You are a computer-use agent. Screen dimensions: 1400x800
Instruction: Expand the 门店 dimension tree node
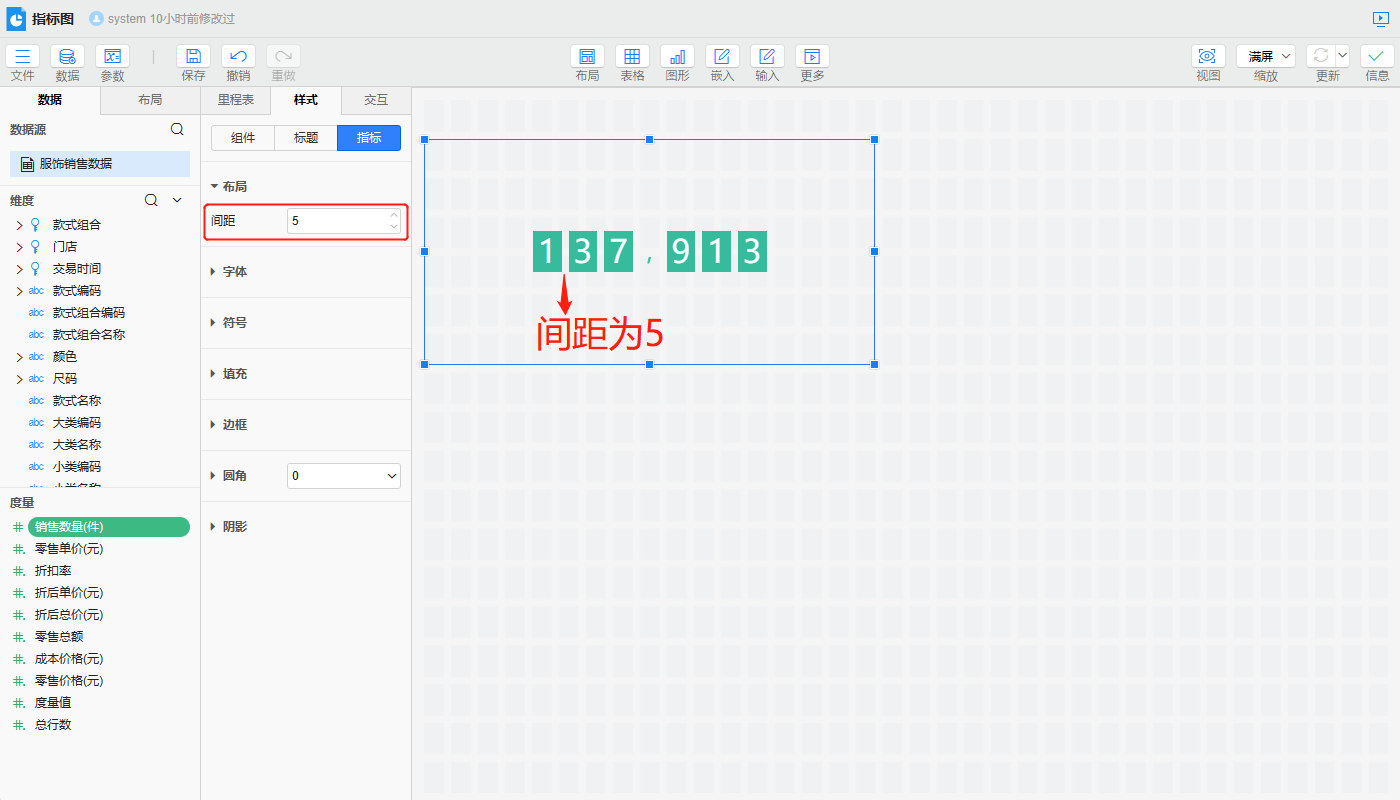(x=19, y=247)
